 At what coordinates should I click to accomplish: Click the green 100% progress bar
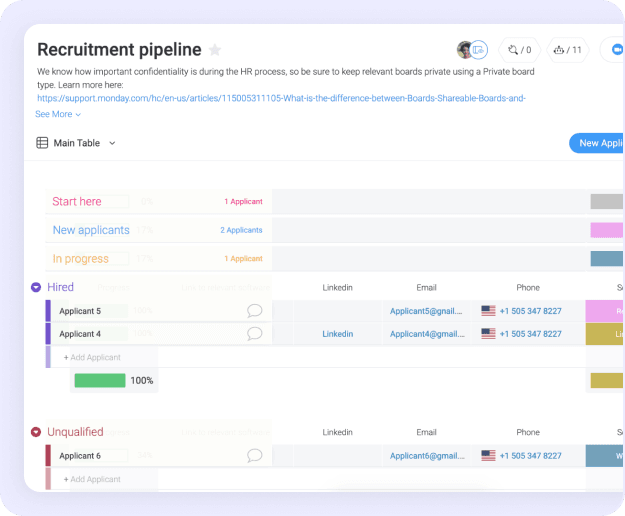pos(100,380)
